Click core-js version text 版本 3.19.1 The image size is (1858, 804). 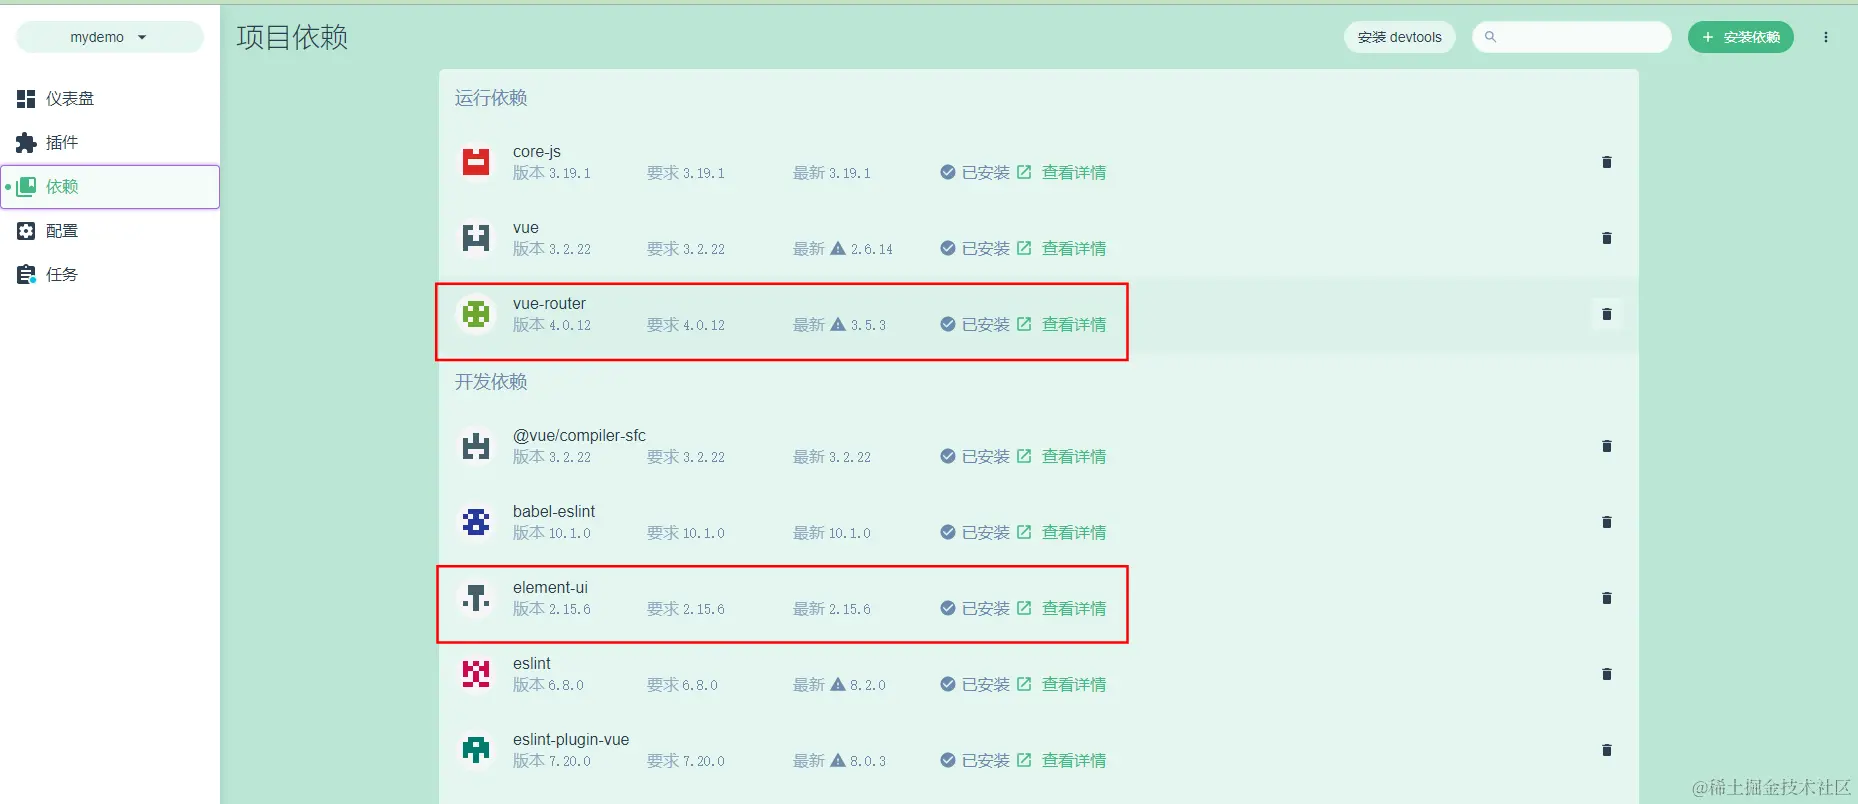(552, 173)
